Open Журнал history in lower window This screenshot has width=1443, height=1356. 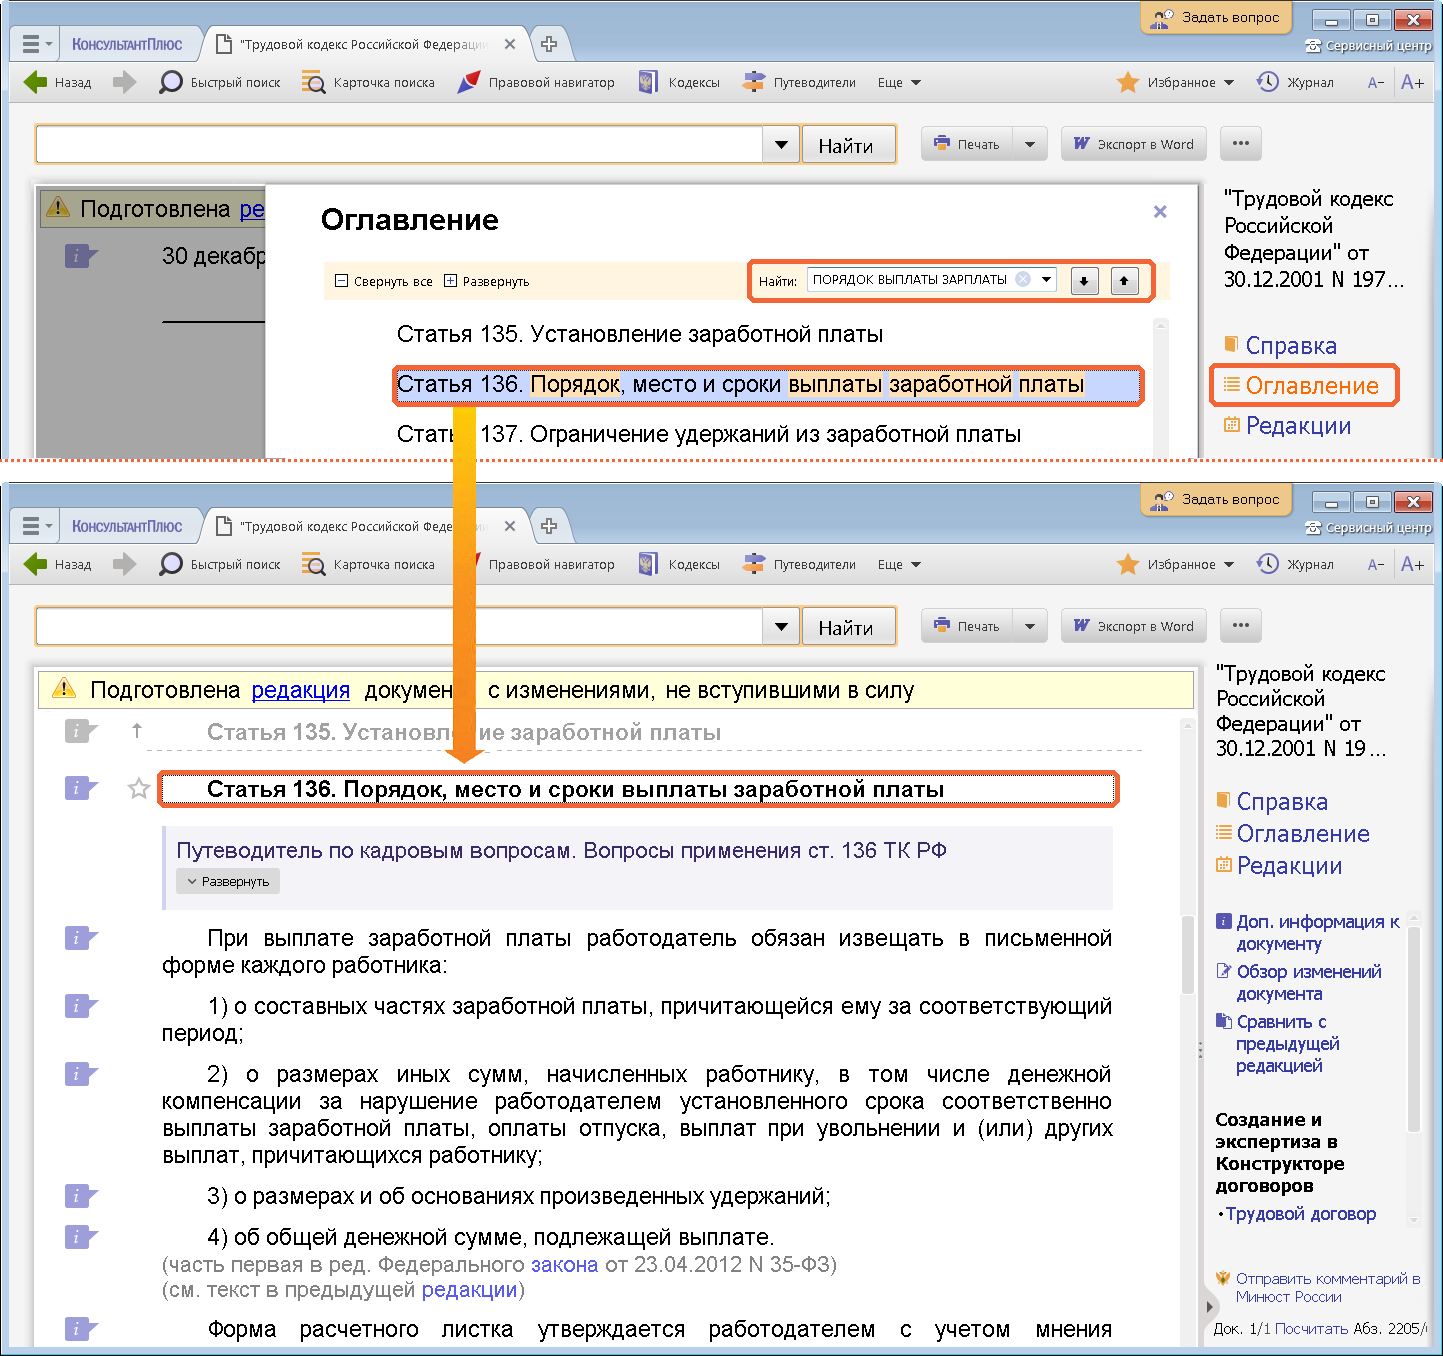click(x=1295, y=564)
